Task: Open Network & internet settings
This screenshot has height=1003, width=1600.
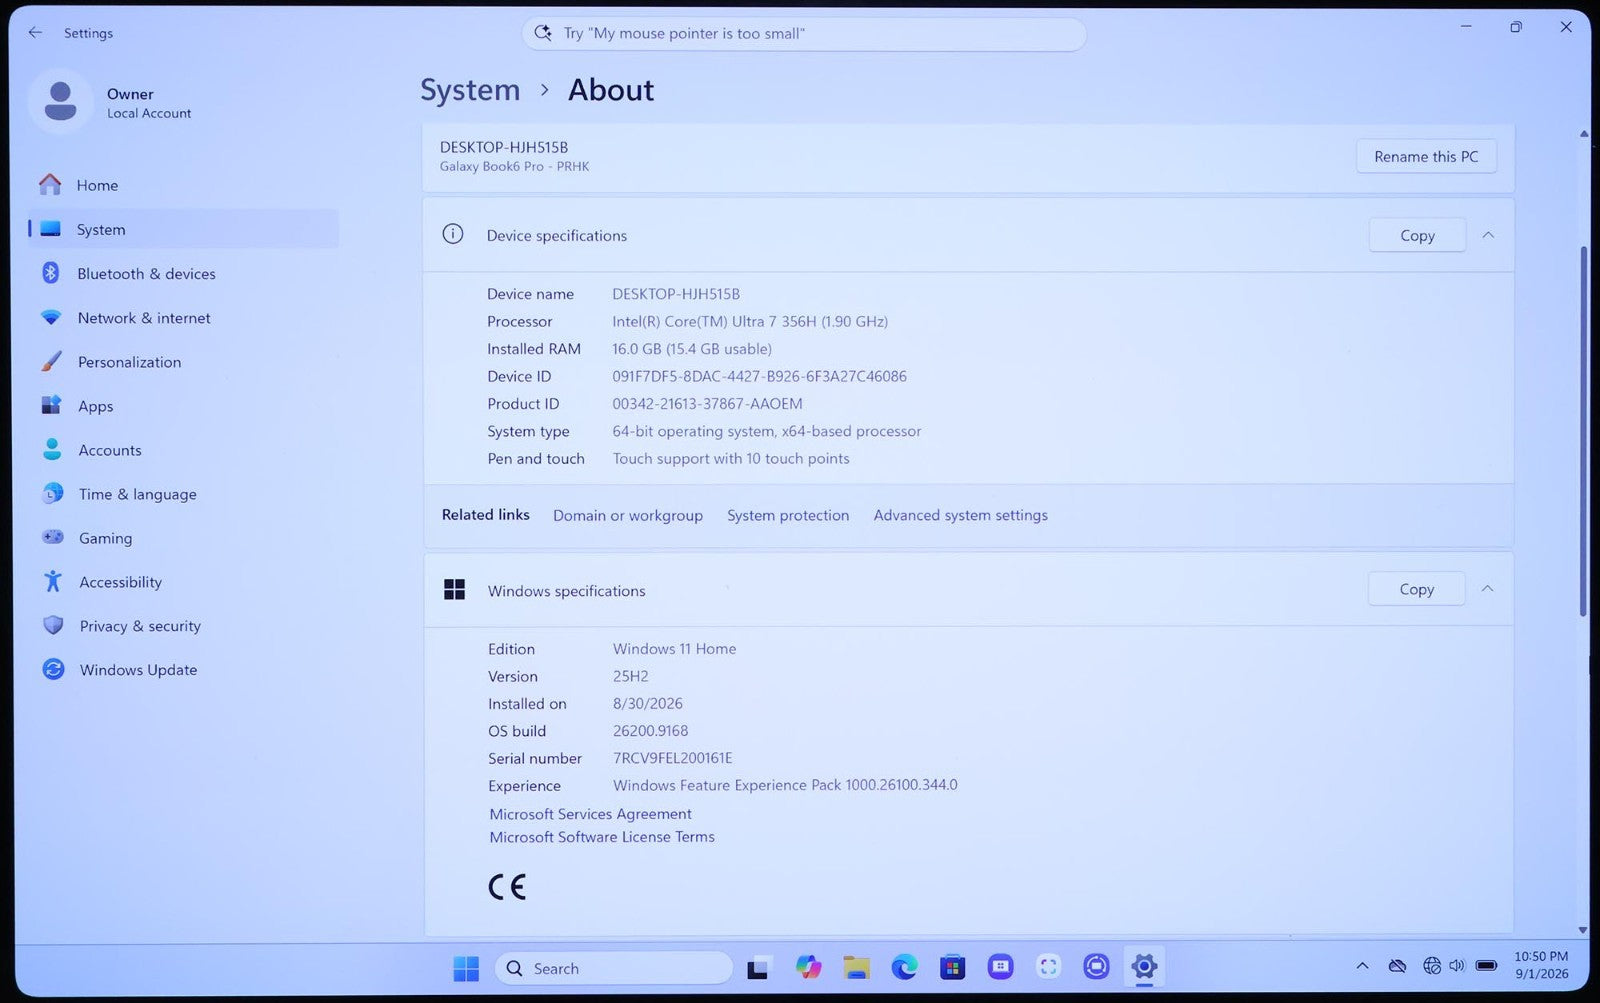Action: 144,318
